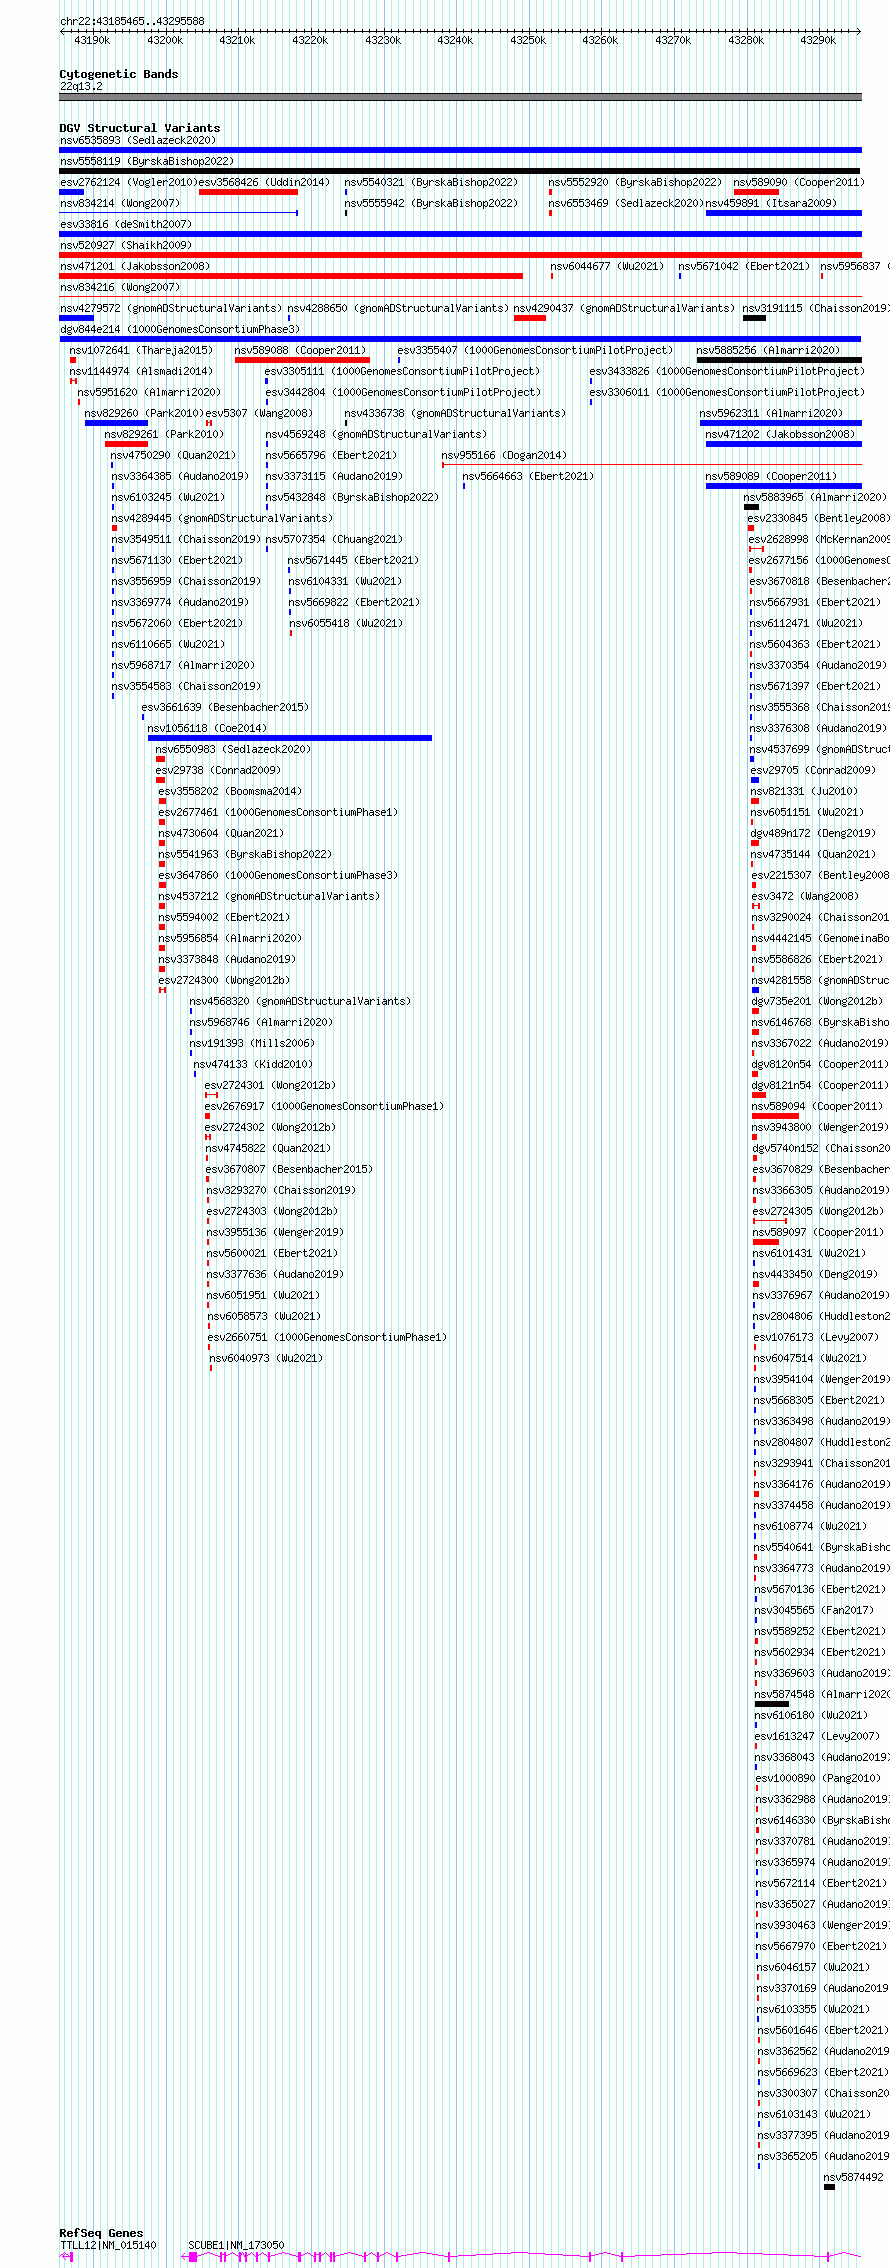The width and height of the screenshot is (890, 2268).
Task: Select esv3661639 (Besenbacher2015) label
Action: tap(225, 707)
